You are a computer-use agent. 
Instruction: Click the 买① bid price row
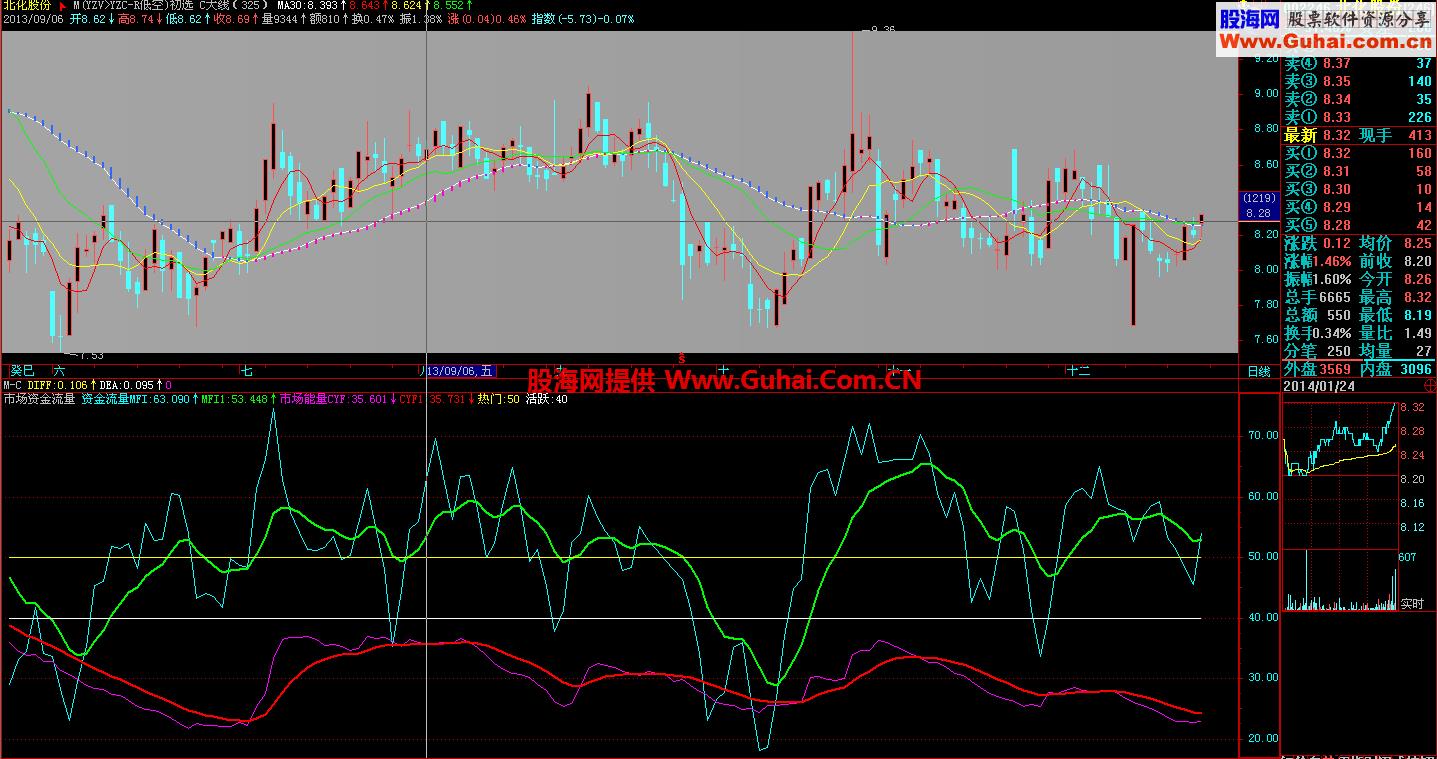[1358, 153]
